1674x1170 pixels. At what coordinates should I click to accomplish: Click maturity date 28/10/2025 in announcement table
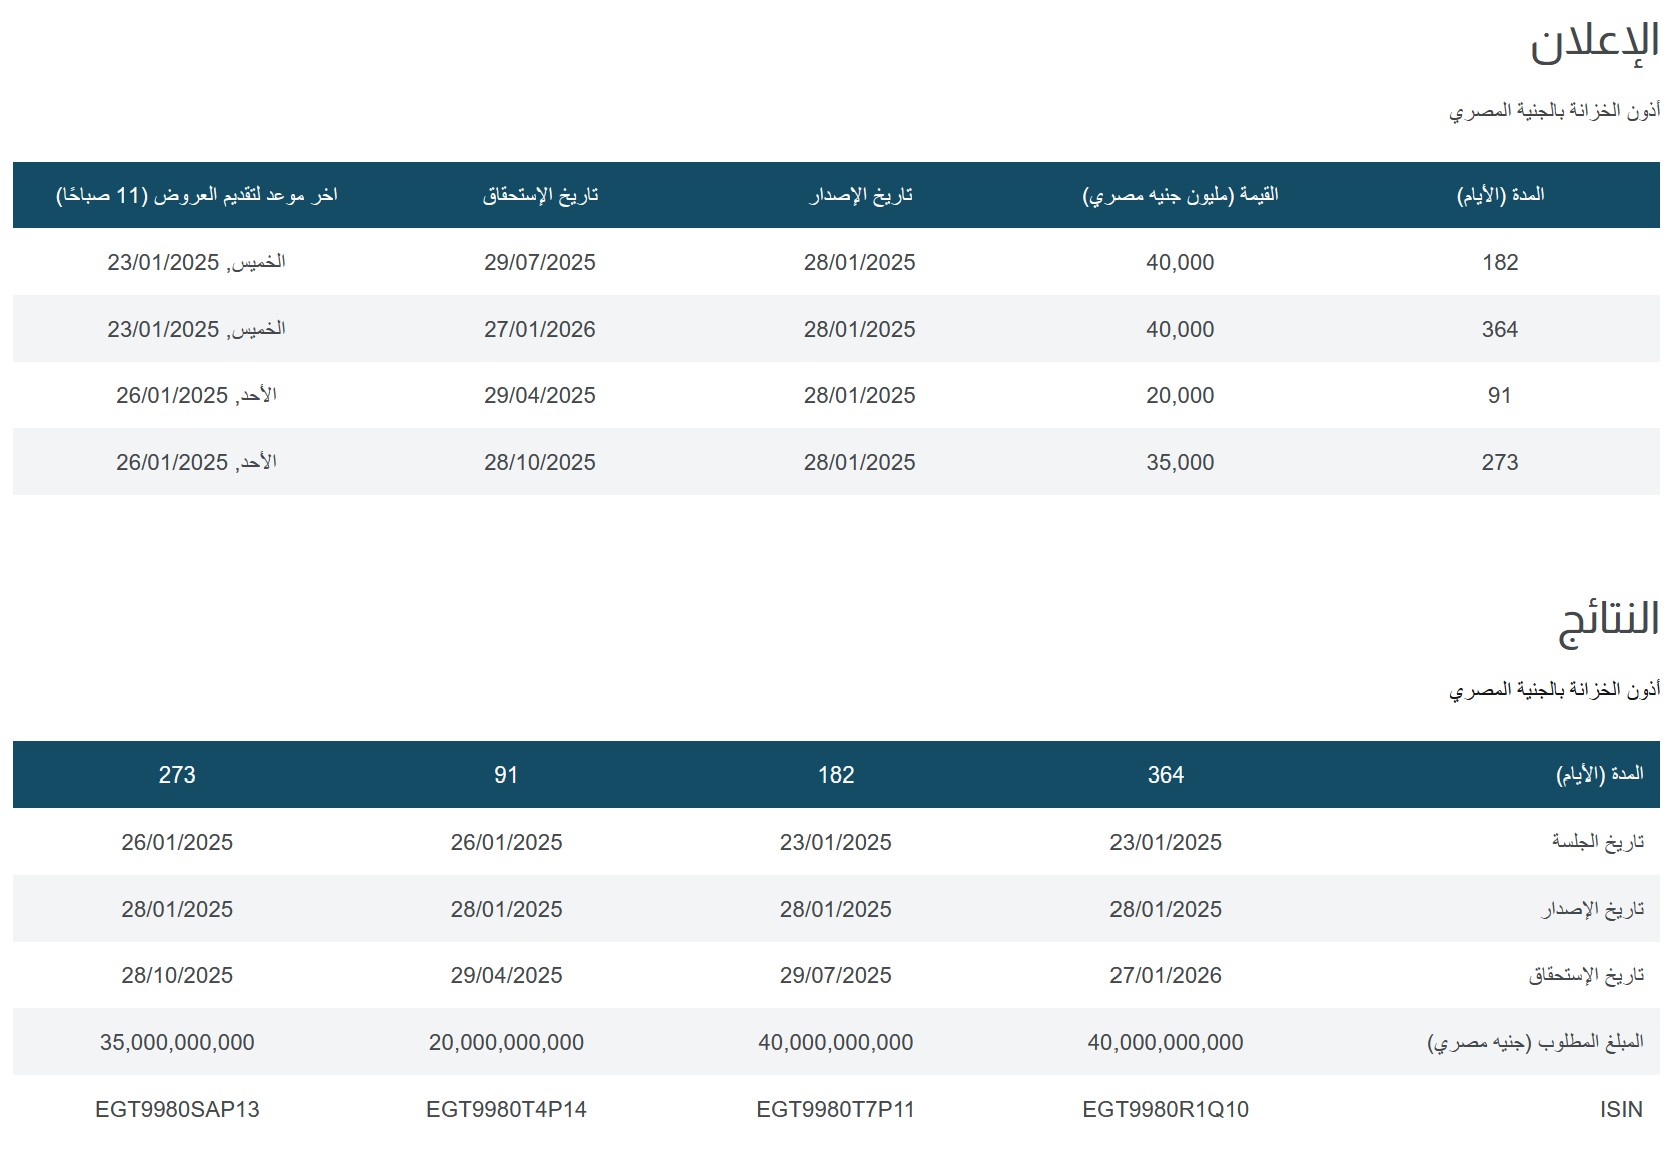(540, 462)
